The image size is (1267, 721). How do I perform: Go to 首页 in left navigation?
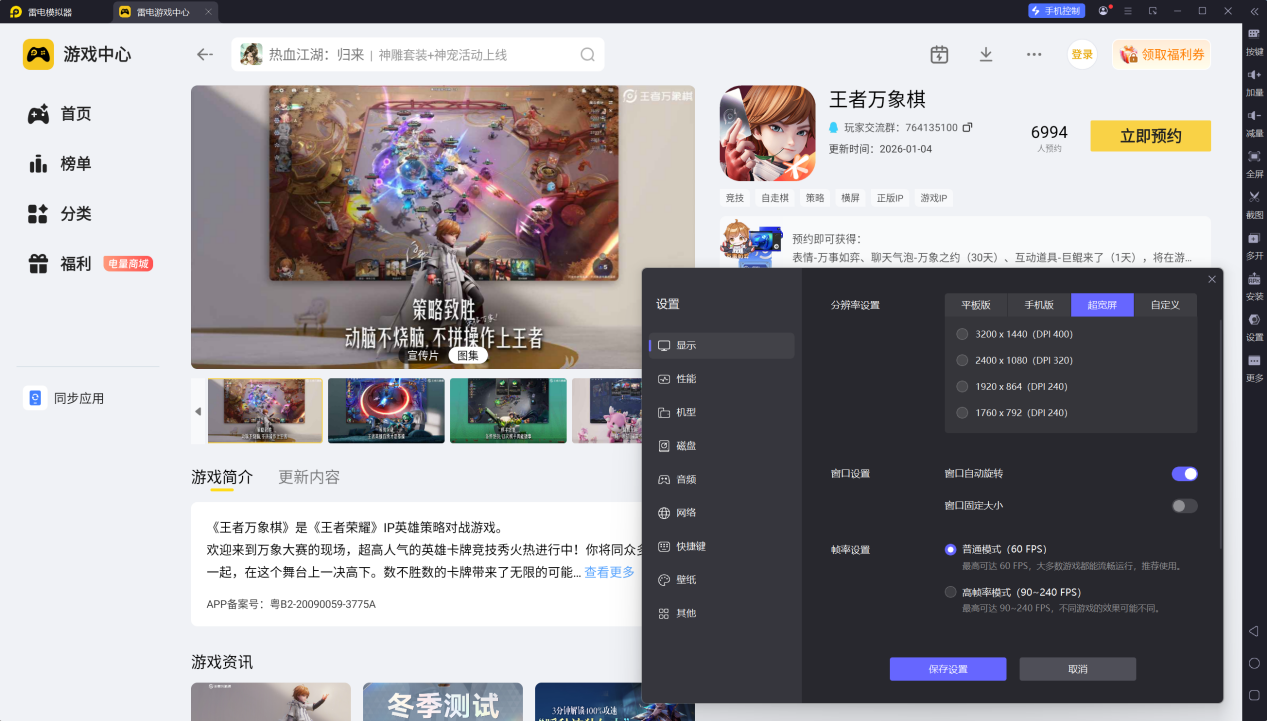(60, 114)
